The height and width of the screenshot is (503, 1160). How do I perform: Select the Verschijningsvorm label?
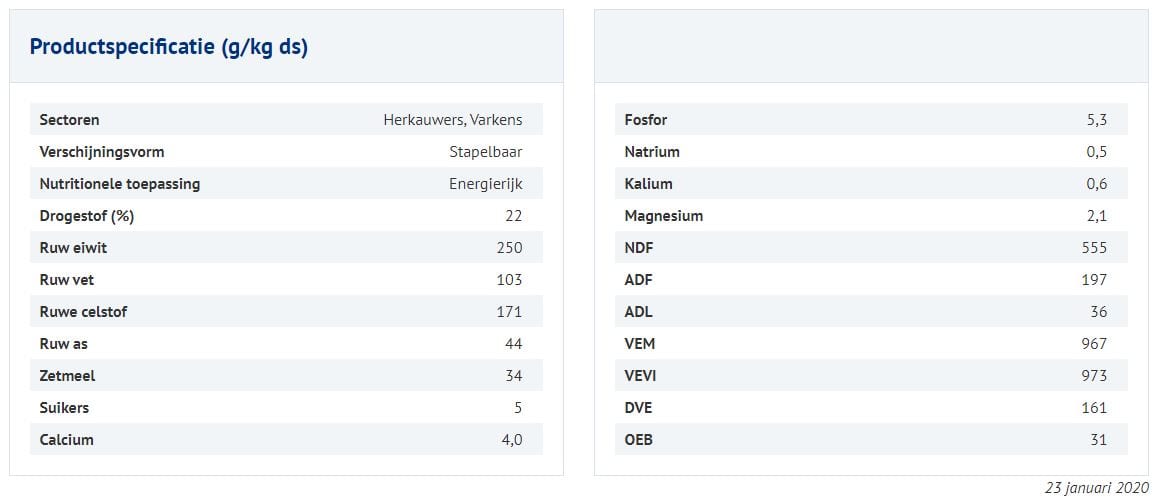coord(102,152)
